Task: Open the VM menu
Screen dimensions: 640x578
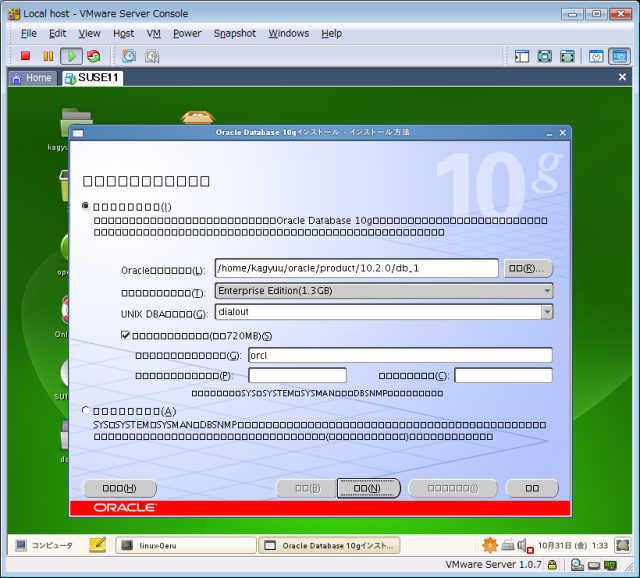Action: tap(153, 33)
